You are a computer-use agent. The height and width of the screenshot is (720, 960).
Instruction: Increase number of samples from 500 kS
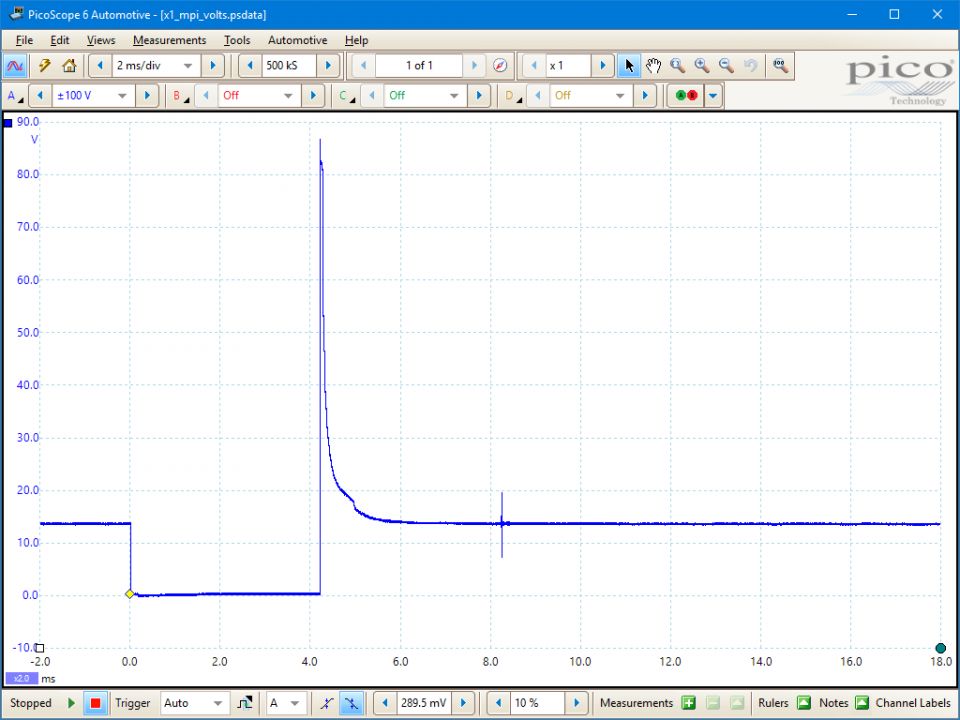[328, 66]
